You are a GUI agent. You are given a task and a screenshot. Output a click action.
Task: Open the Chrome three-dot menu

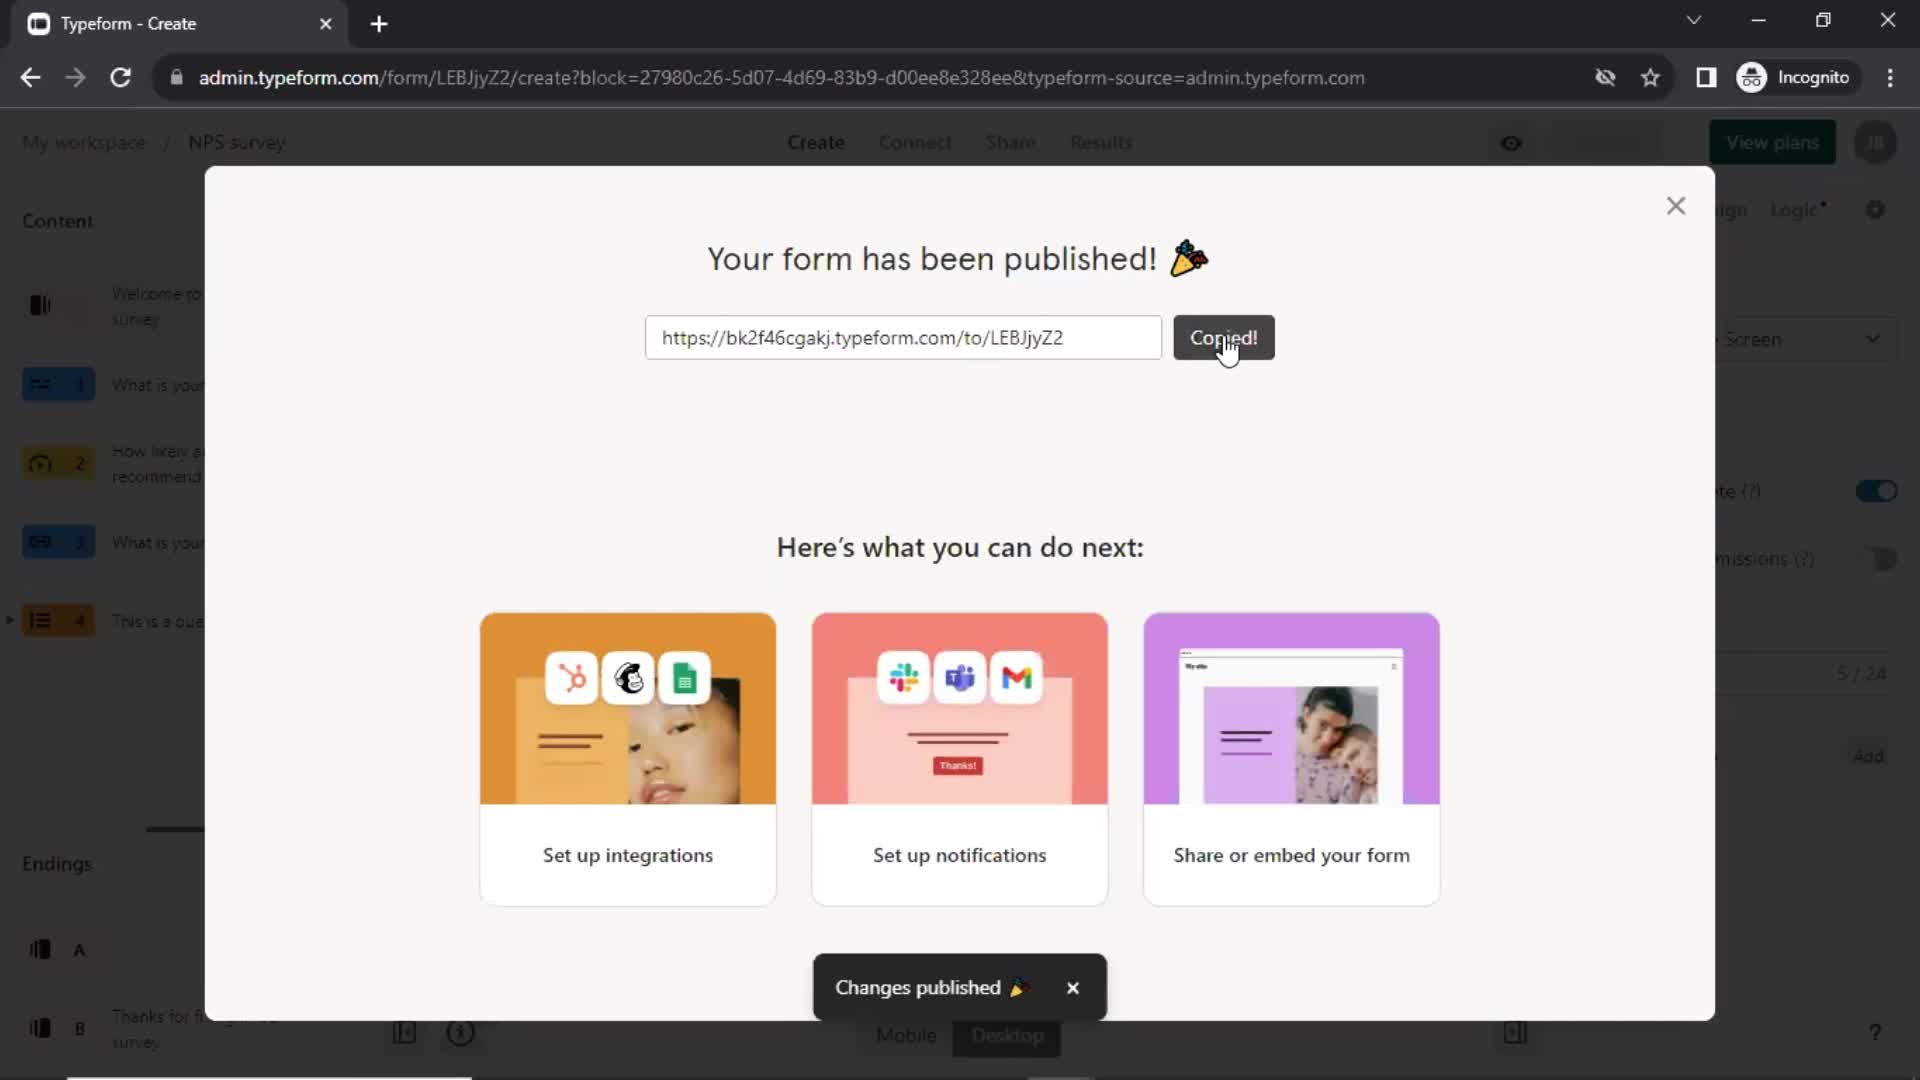pos(1890,78)
